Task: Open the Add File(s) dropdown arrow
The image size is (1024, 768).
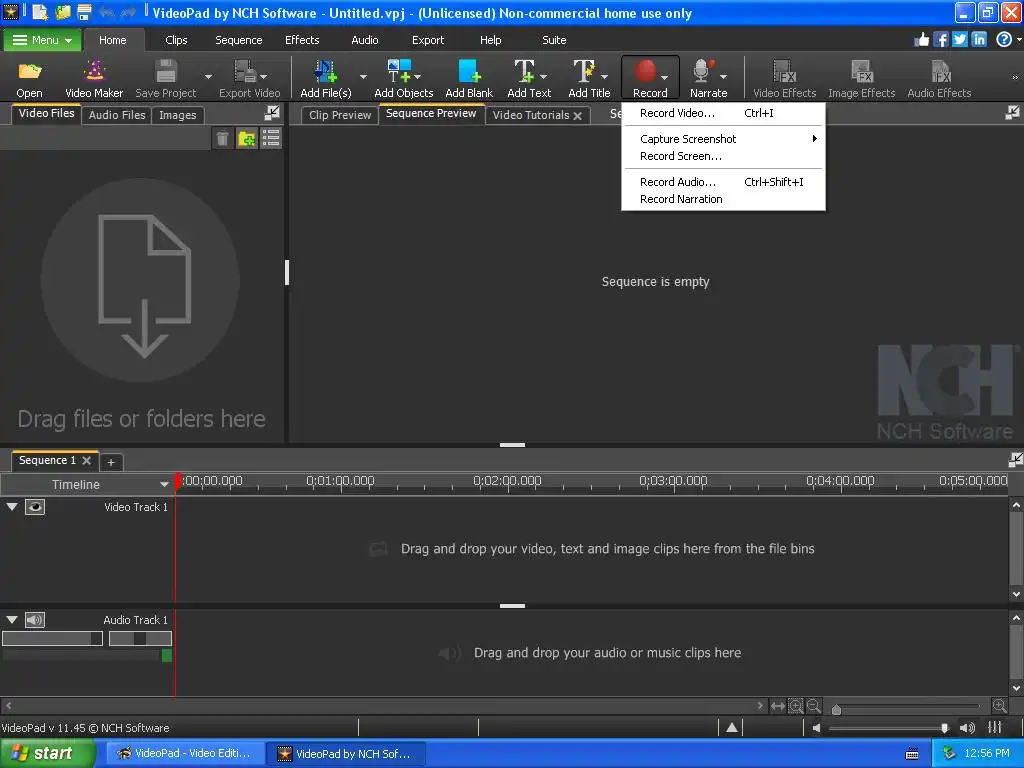Action: pos(363,77)
